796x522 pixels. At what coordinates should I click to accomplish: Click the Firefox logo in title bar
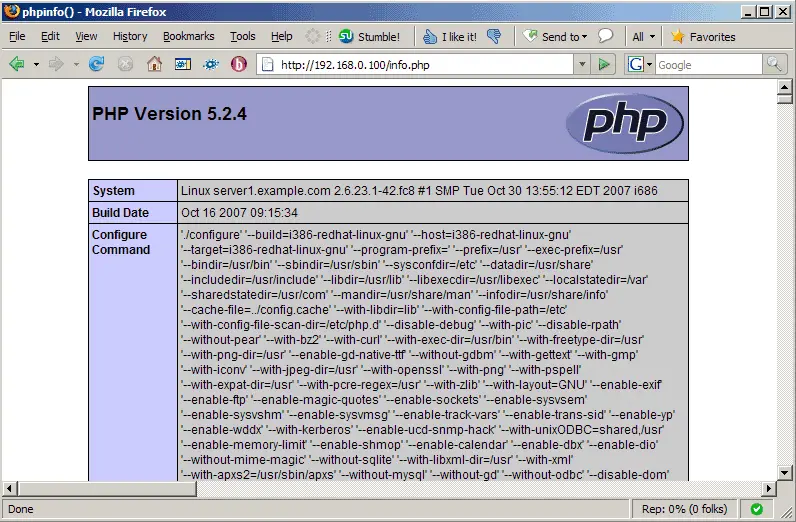tap(11, 11)
